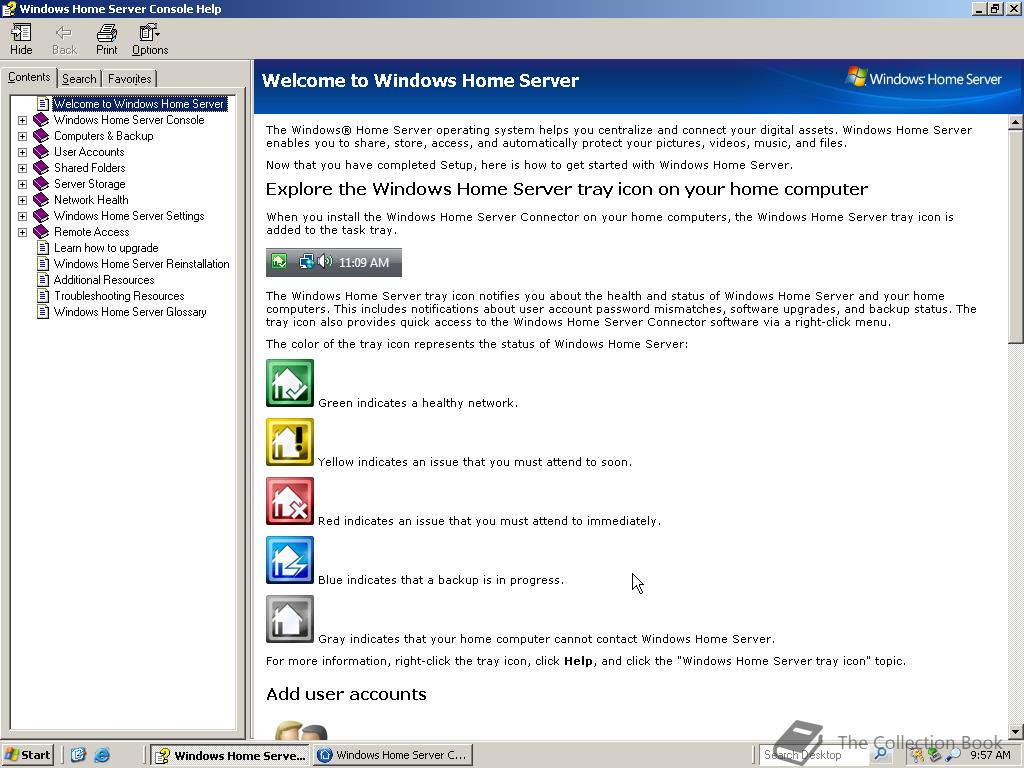Click the Search Desktop input field
Screen dimensions: 1024x768
[x=815, y=755]
